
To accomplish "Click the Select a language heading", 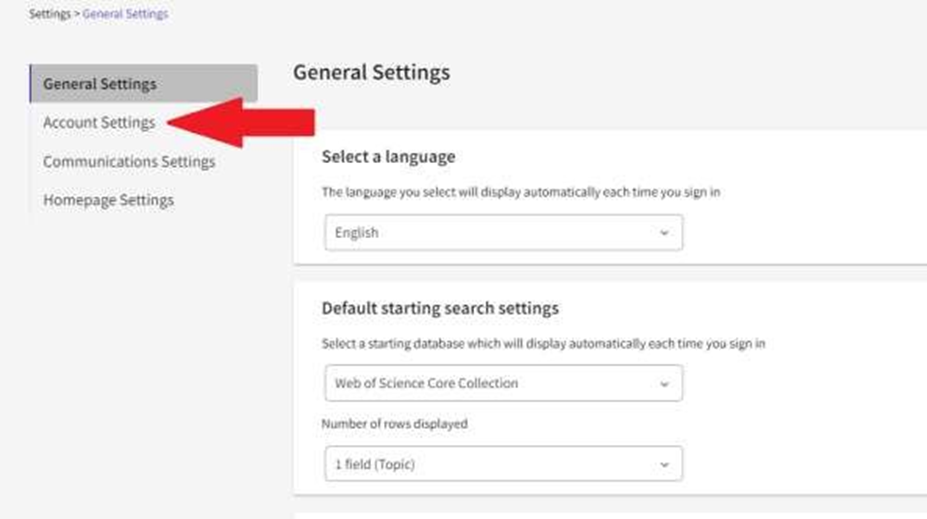I will (388, 157).
